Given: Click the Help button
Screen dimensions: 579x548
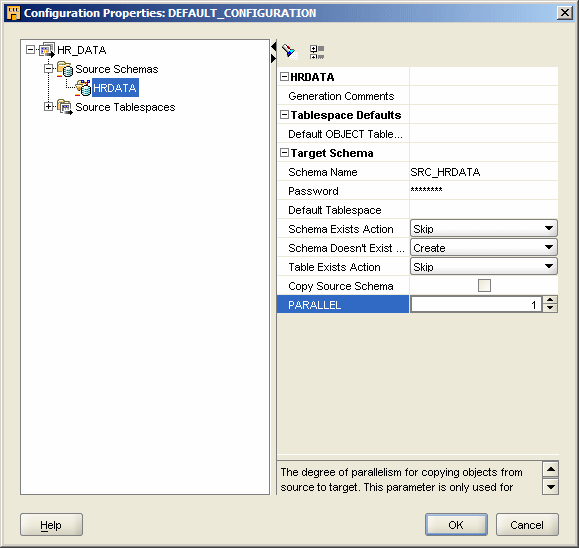Looking at the screenshot, I should coord(51,524).
